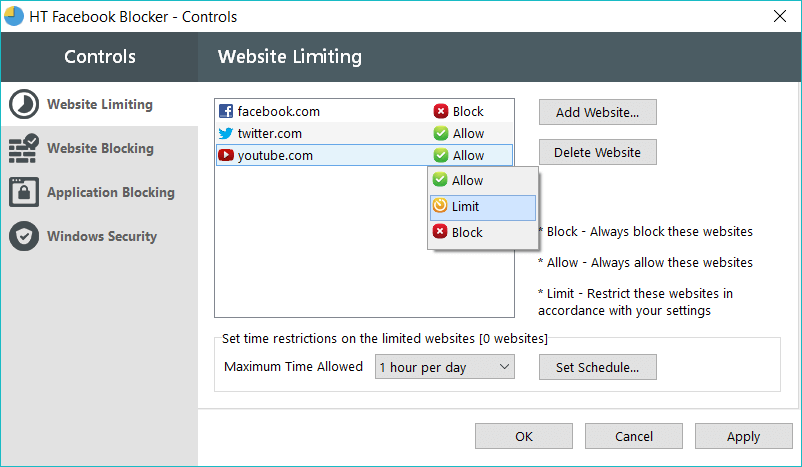Choose Block from the status popup menu

point(483,232)
